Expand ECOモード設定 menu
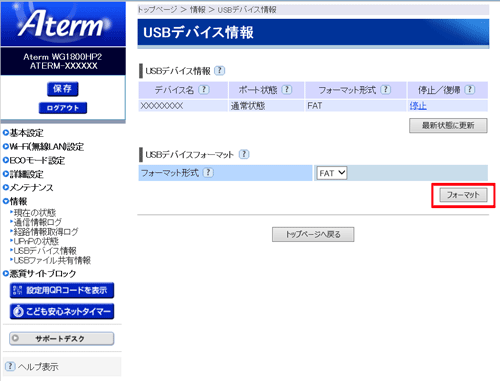The height and width of the screenshot is (381, 500). click(x=34, y=160)
